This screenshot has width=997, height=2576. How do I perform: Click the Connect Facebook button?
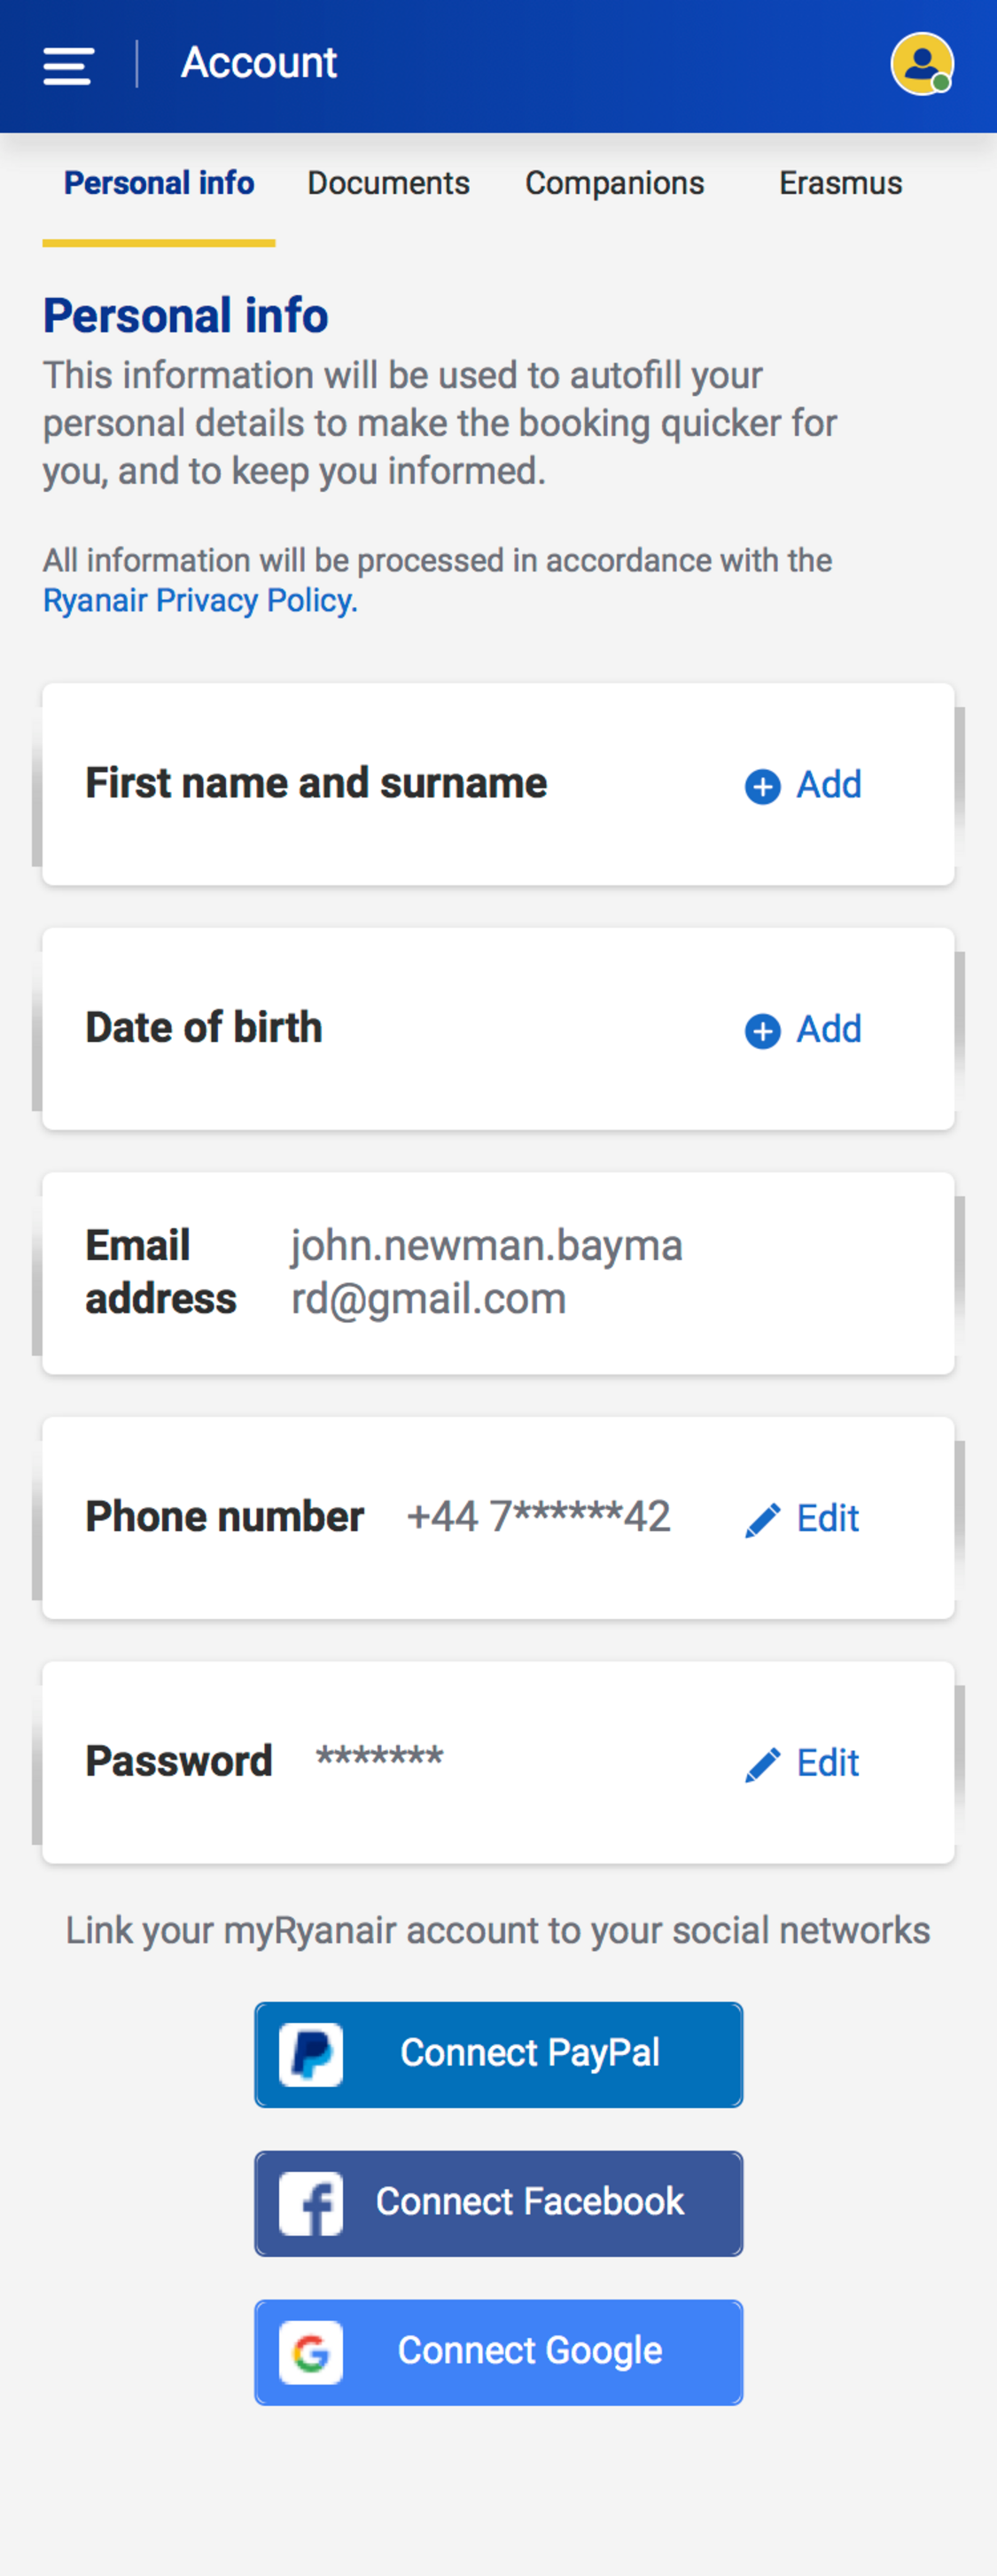click(x=498, y=2202)
